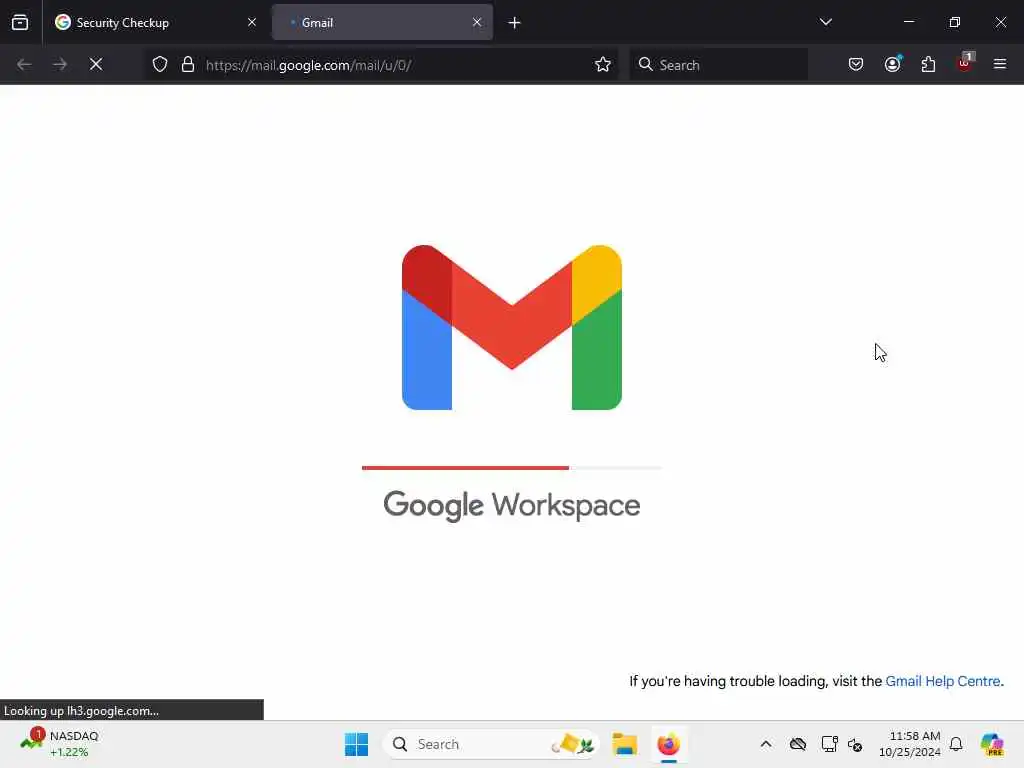Launch File Explorer from taskbar
Viewport: 1024px width, 768px height.
624,744
